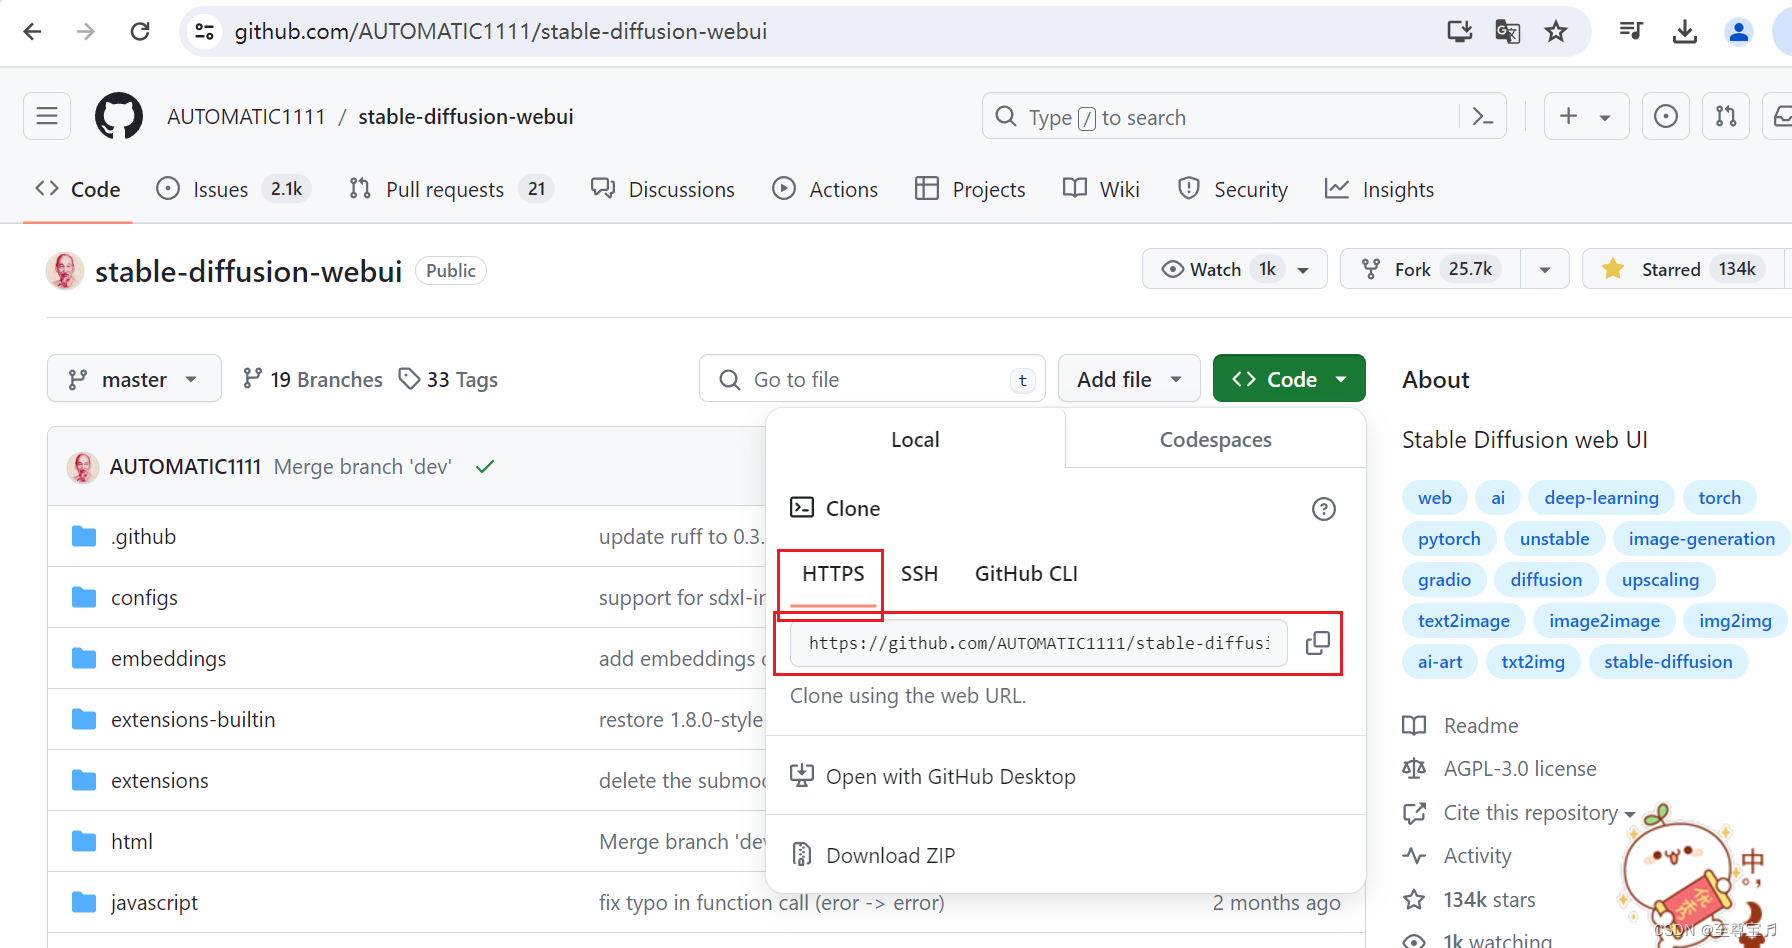The height and width of the screenshot is (948, 1792).
Task: Open the extensions-builtin folder
Action: tap(193, 720)
